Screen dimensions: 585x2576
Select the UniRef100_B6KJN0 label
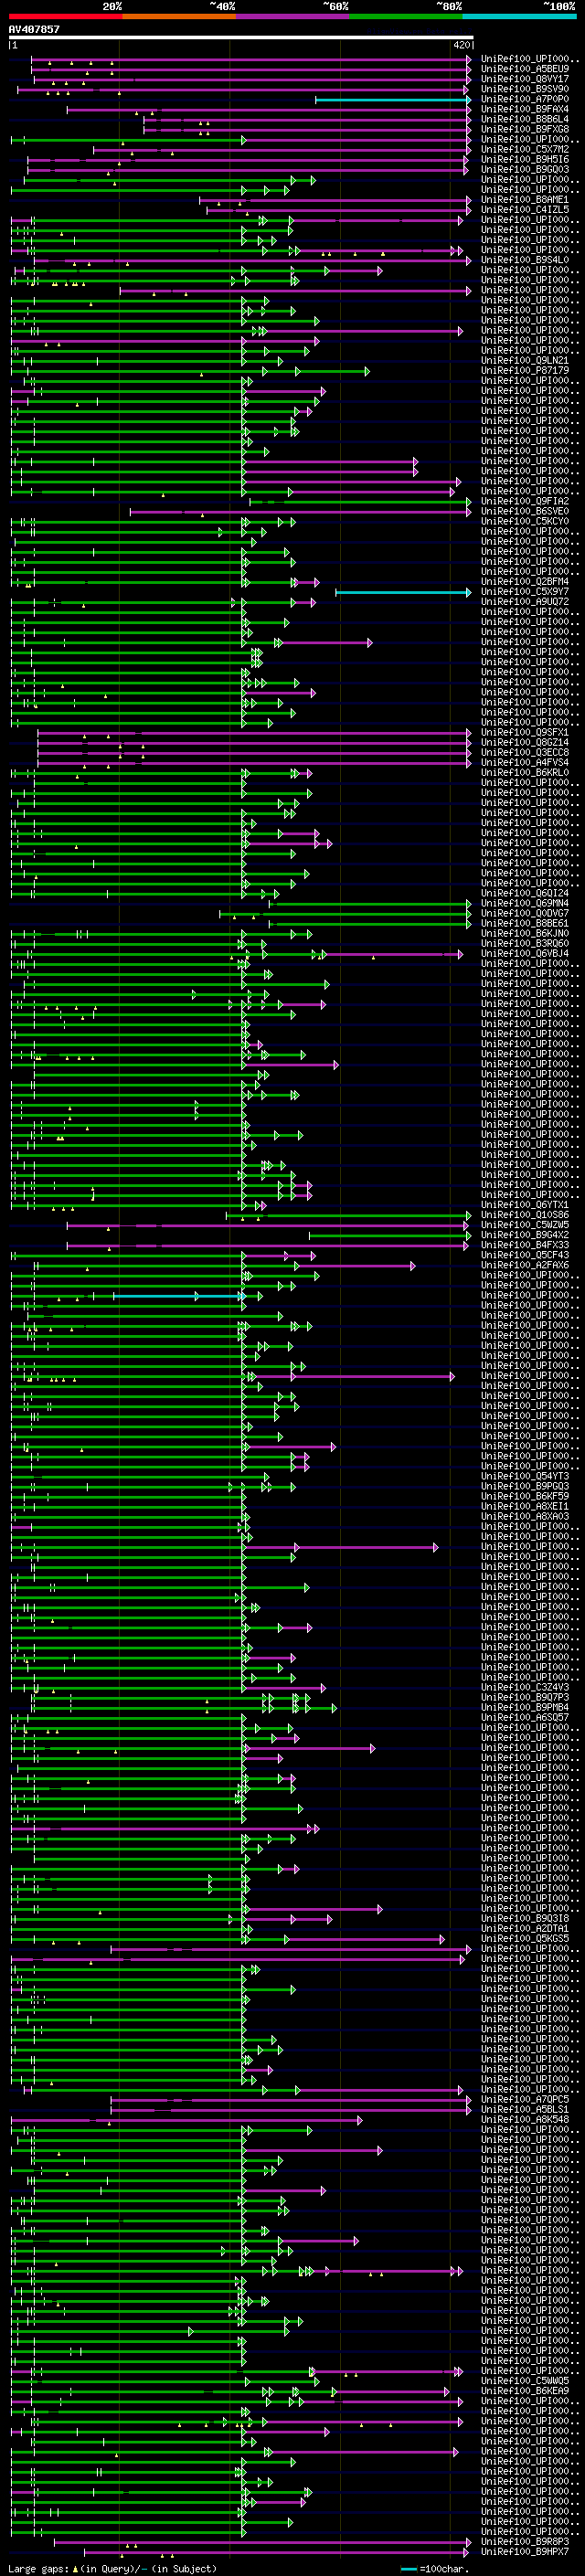point(524,934)
